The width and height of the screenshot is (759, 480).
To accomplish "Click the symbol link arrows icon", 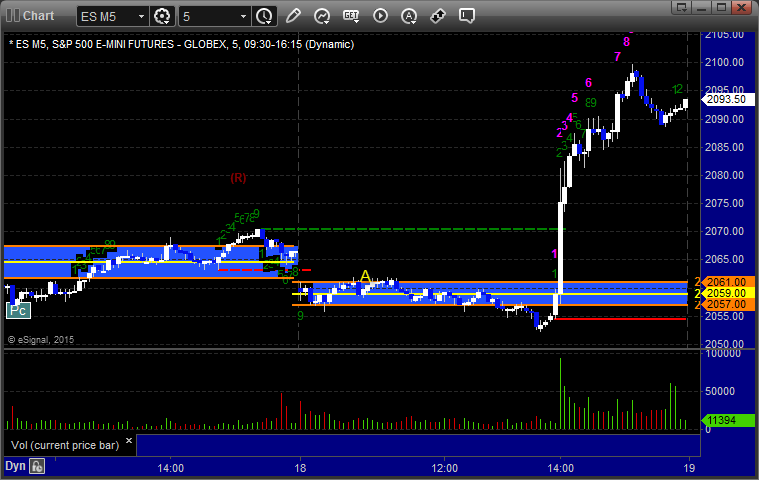I will [x=438, y=16].
